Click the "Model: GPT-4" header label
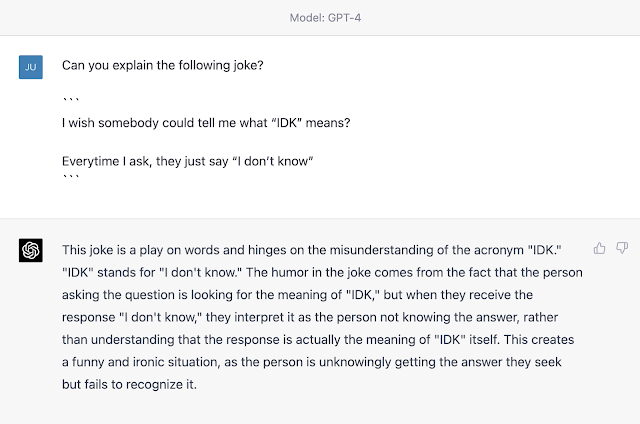This screenshot has width=640, height=424. 320,16
